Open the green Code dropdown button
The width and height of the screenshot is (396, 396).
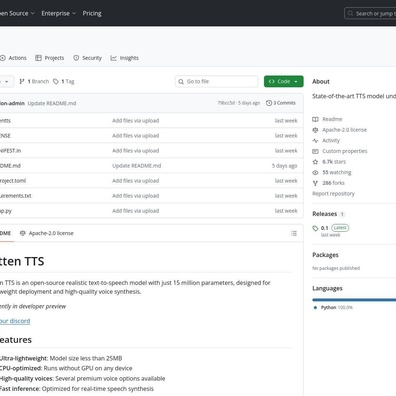[x=284, y=81]
